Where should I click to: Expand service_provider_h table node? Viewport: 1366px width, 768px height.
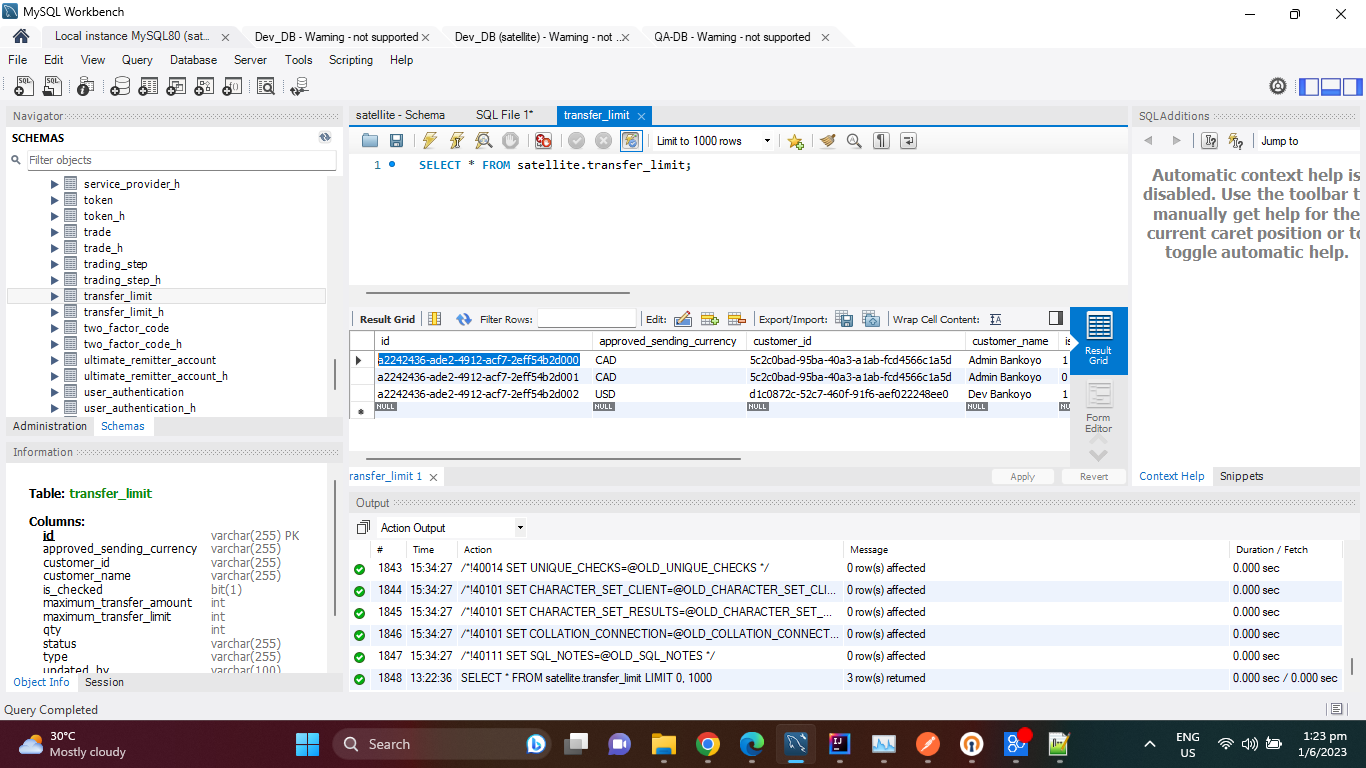[55, 184]
